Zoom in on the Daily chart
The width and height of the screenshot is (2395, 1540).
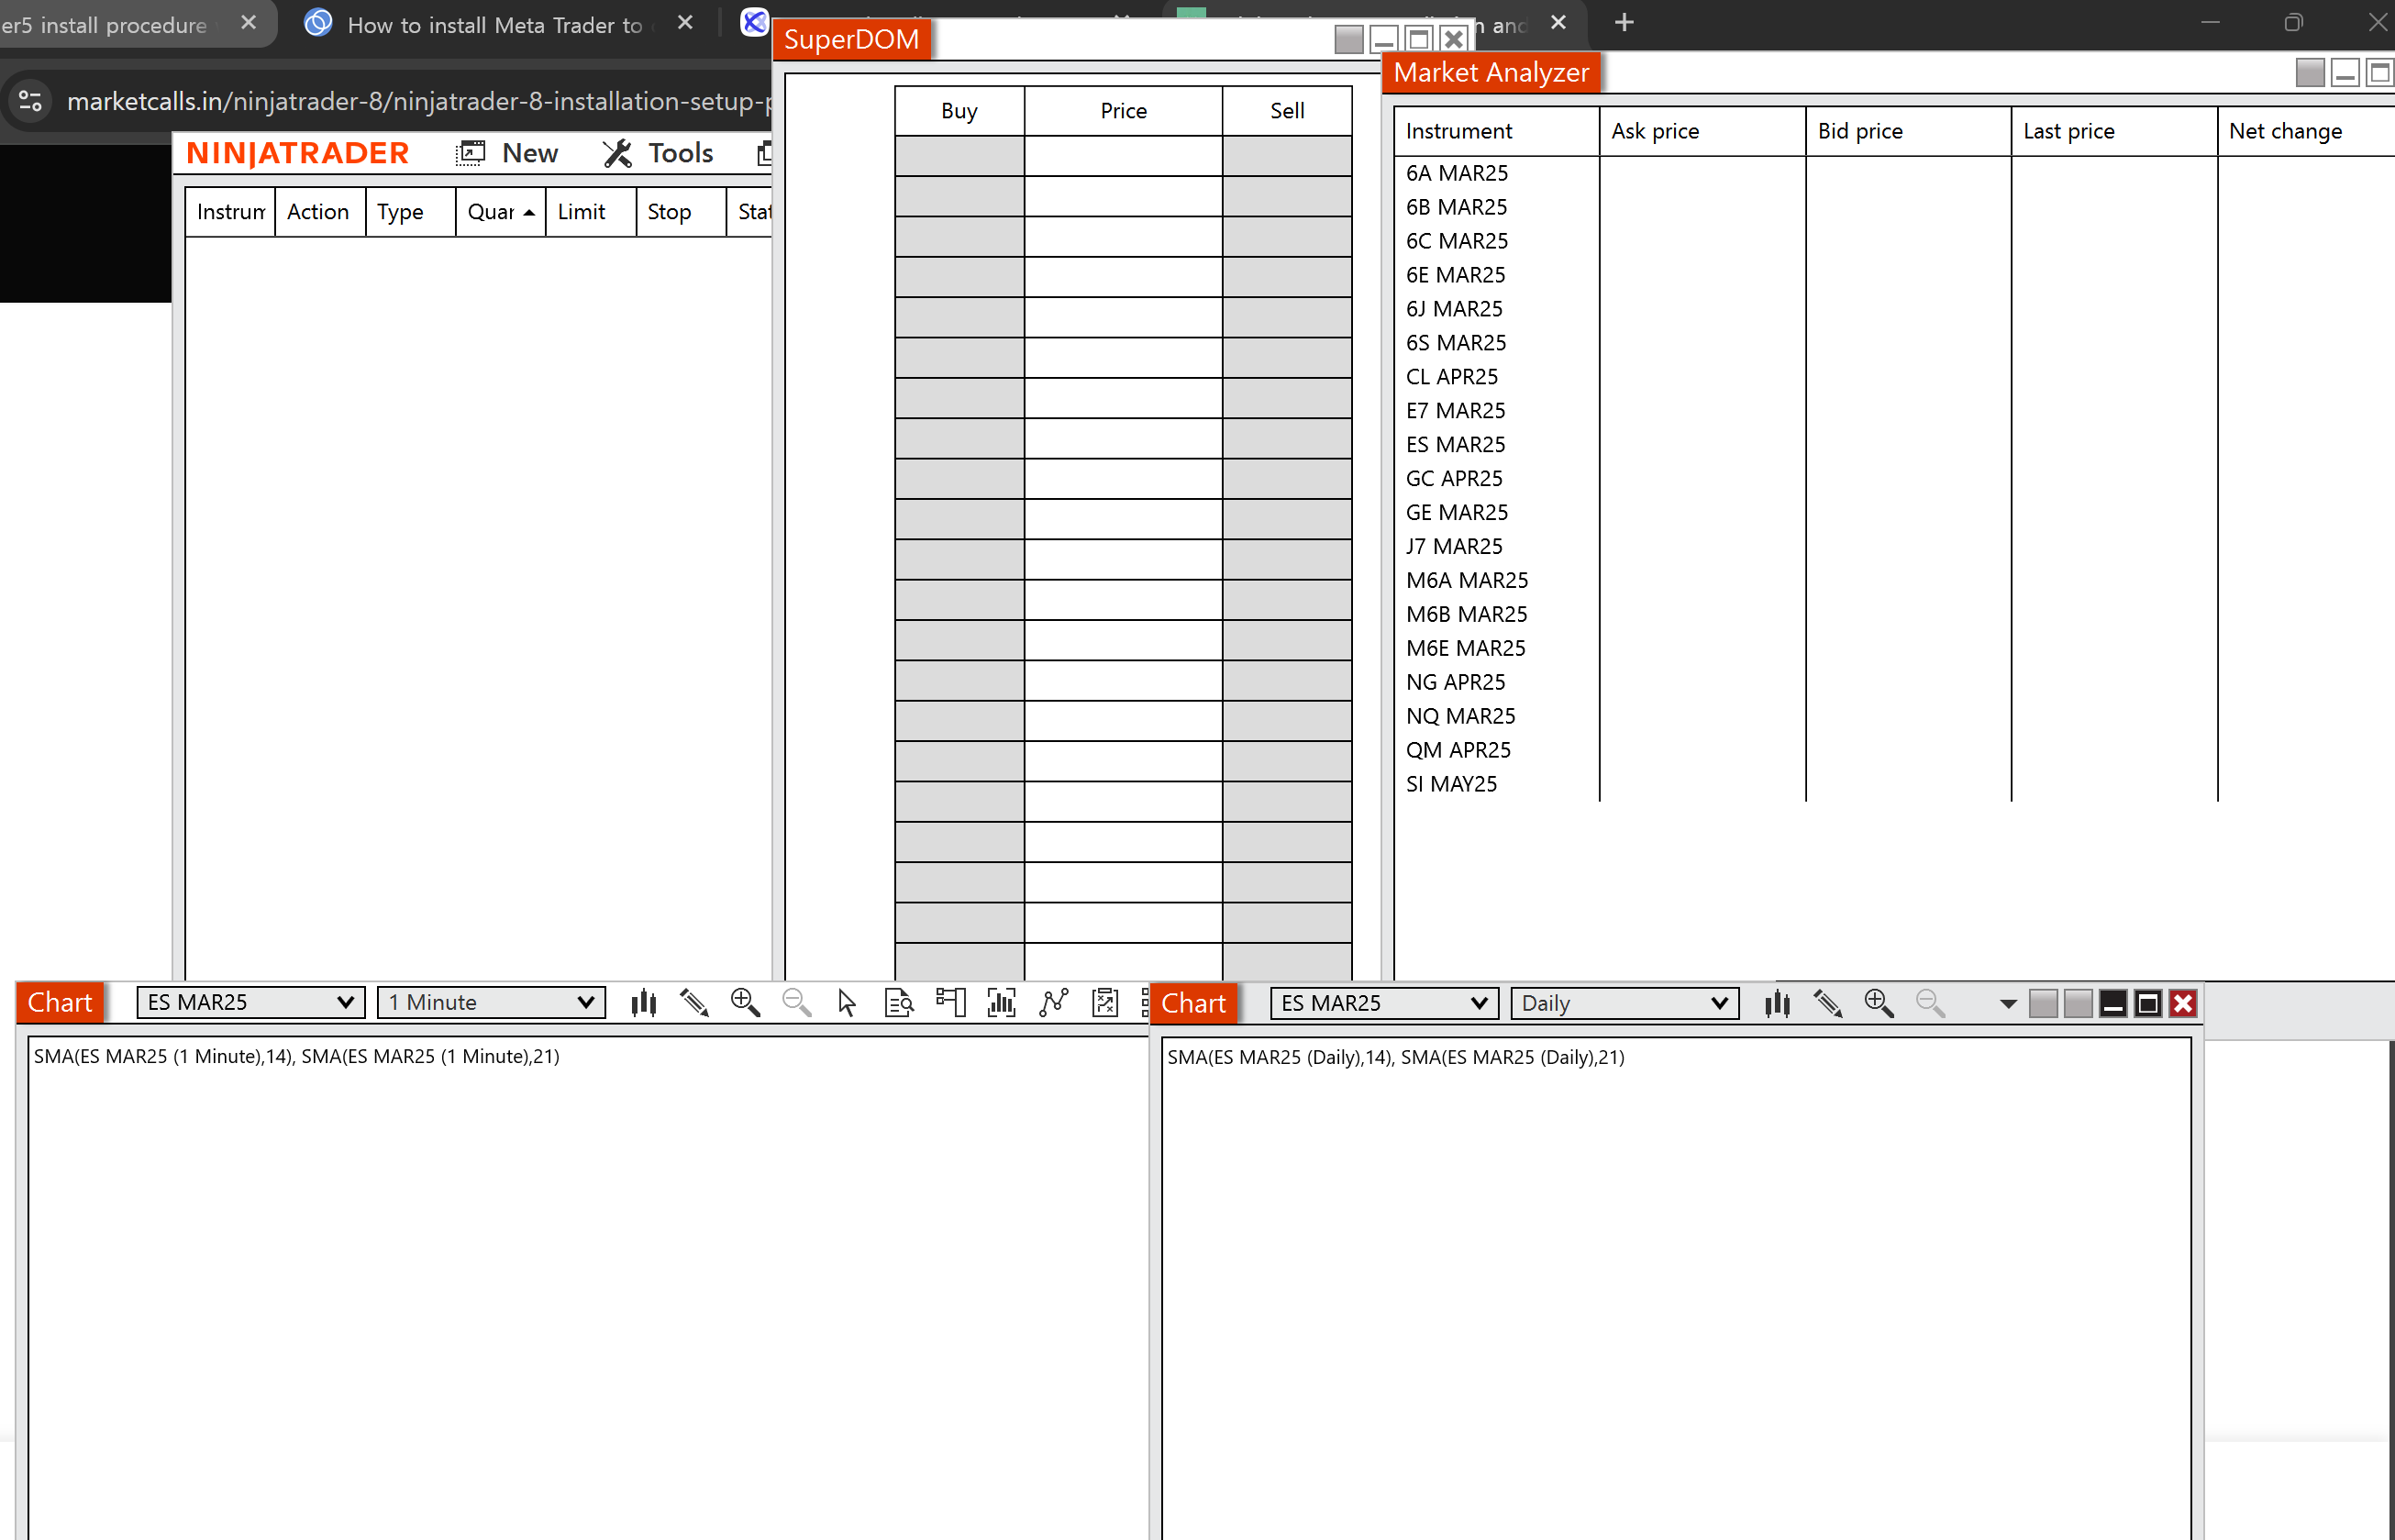pos(1878,1003)
